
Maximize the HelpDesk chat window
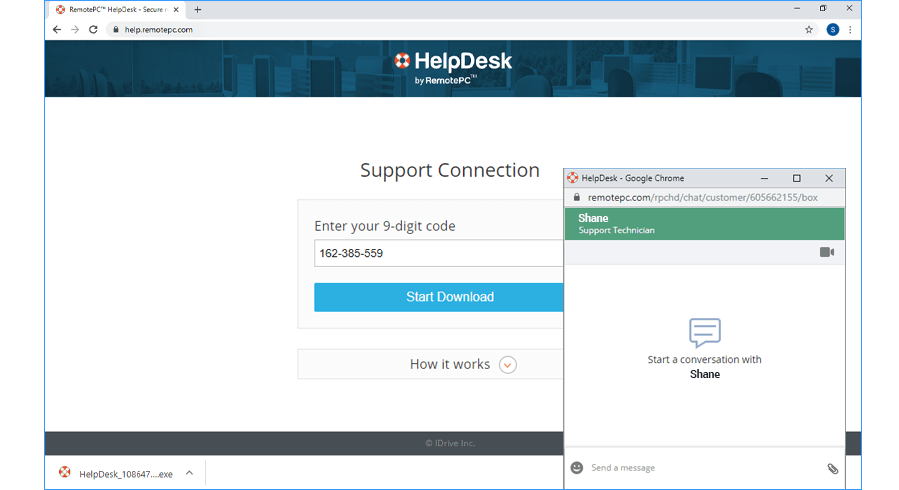pyautogui.click(x=796, y=178)
